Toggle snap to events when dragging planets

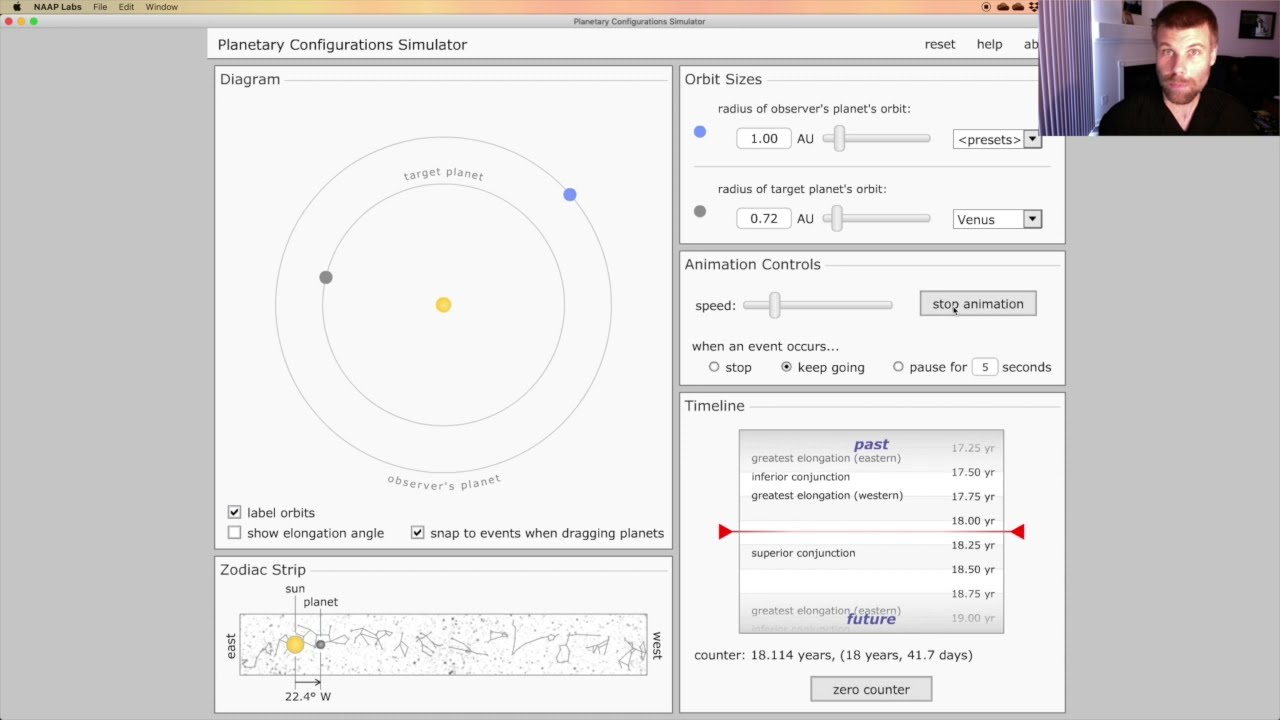(x=417, y=533)
